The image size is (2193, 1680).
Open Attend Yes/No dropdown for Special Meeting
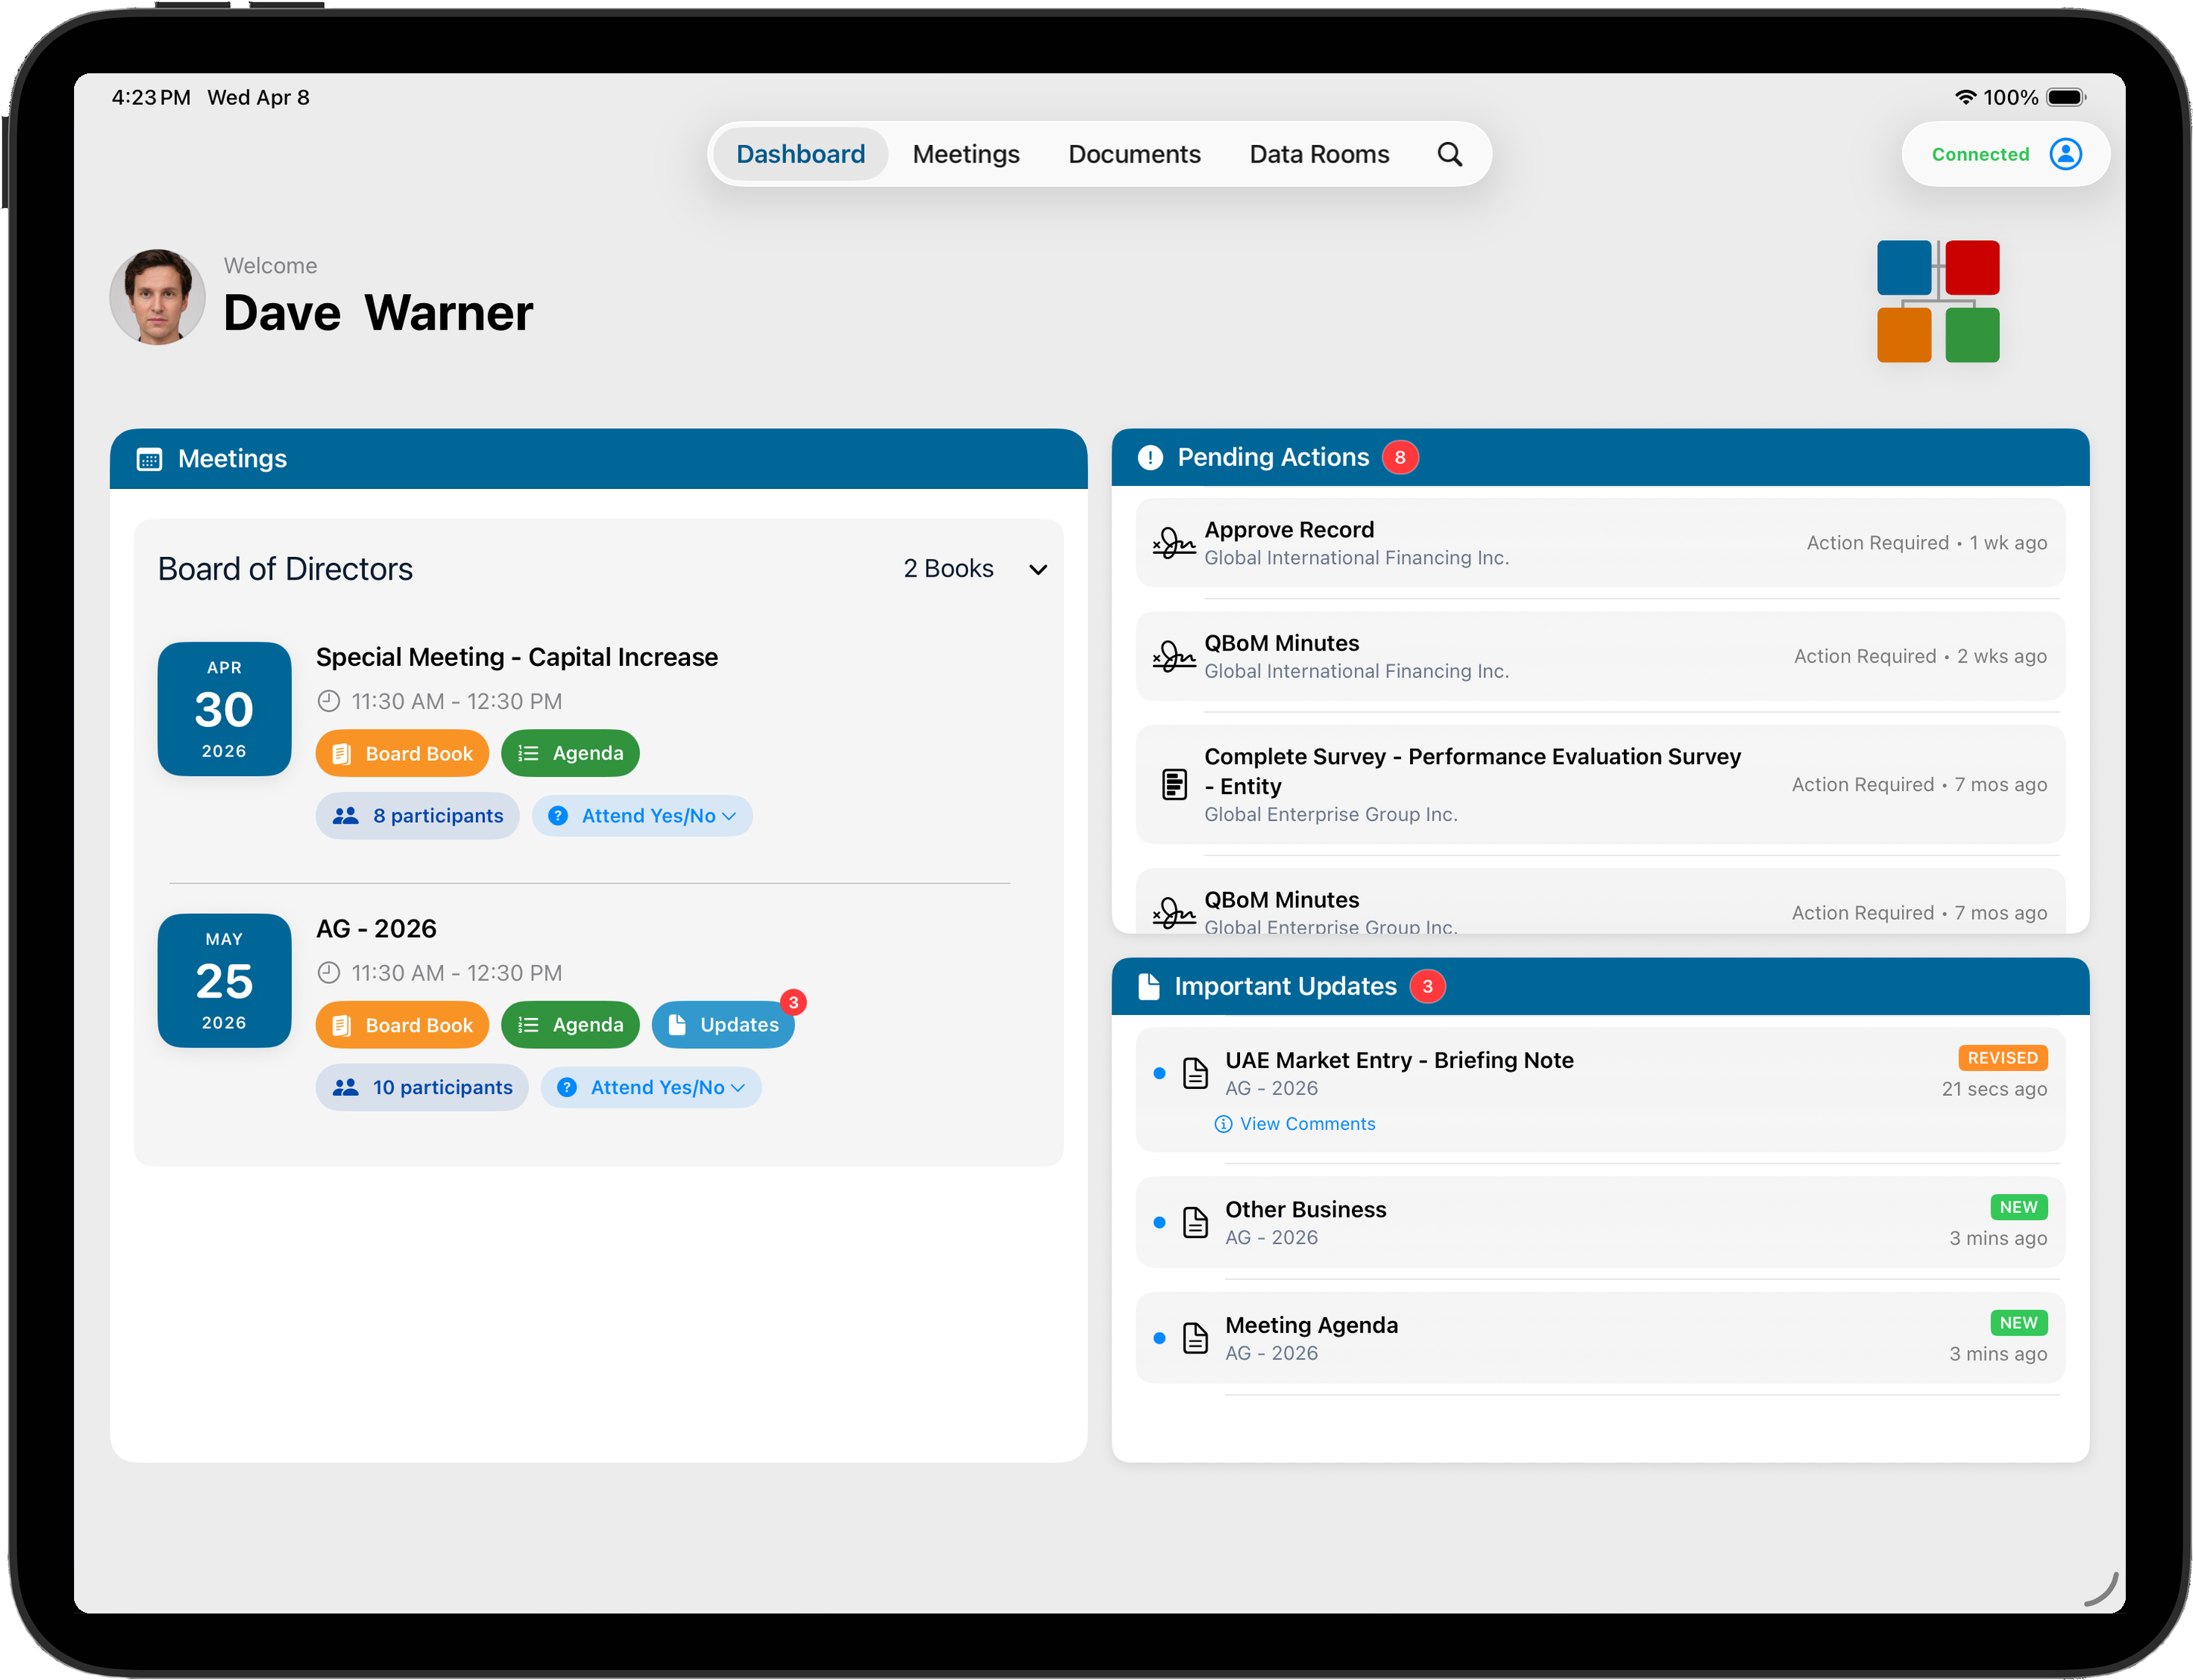(x=642, y=816)
